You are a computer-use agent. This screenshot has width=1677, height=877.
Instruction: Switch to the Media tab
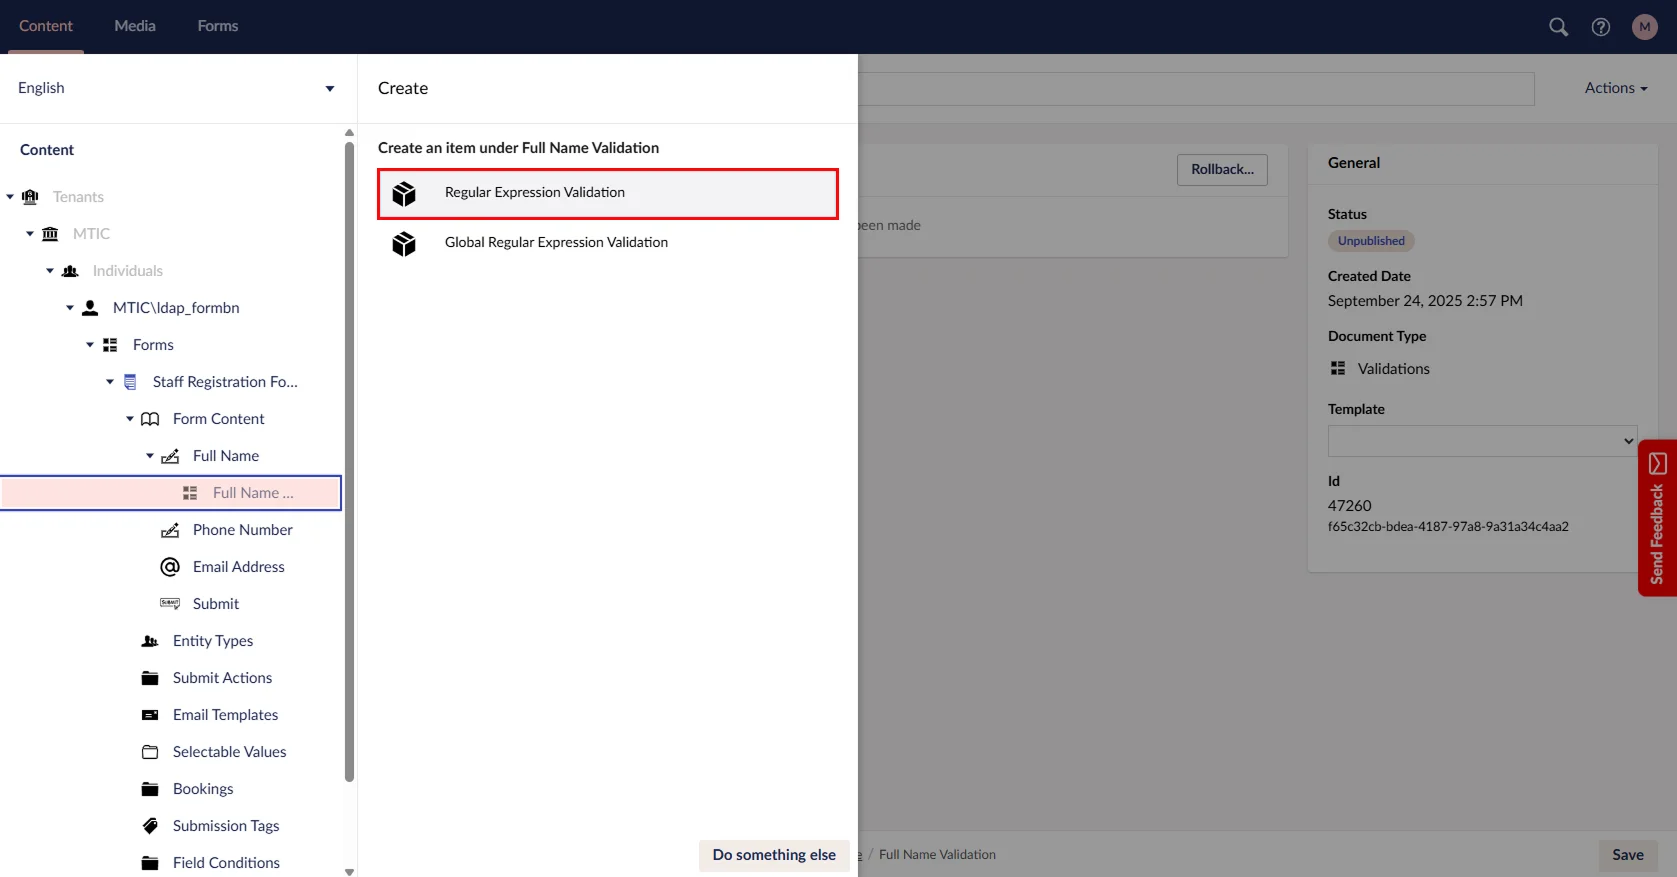coord(135,26)
